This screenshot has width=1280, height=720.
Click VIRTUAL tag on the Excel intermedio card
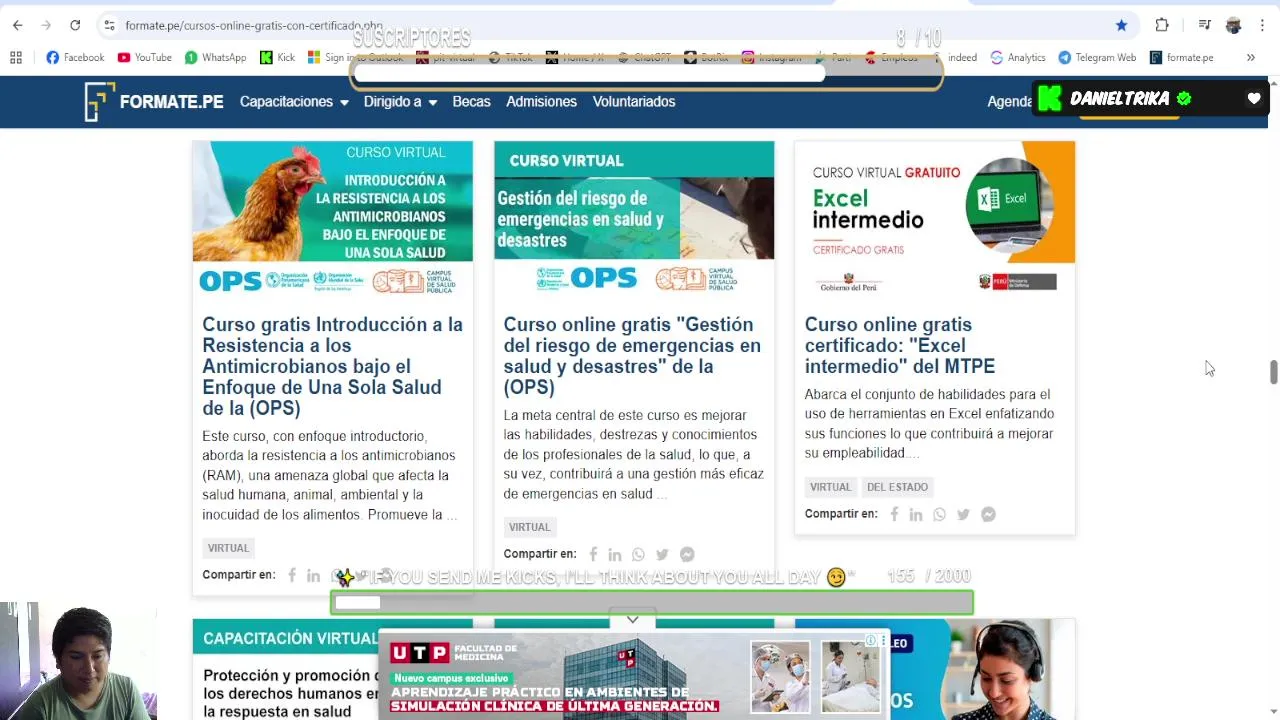(x=830, y=487)
